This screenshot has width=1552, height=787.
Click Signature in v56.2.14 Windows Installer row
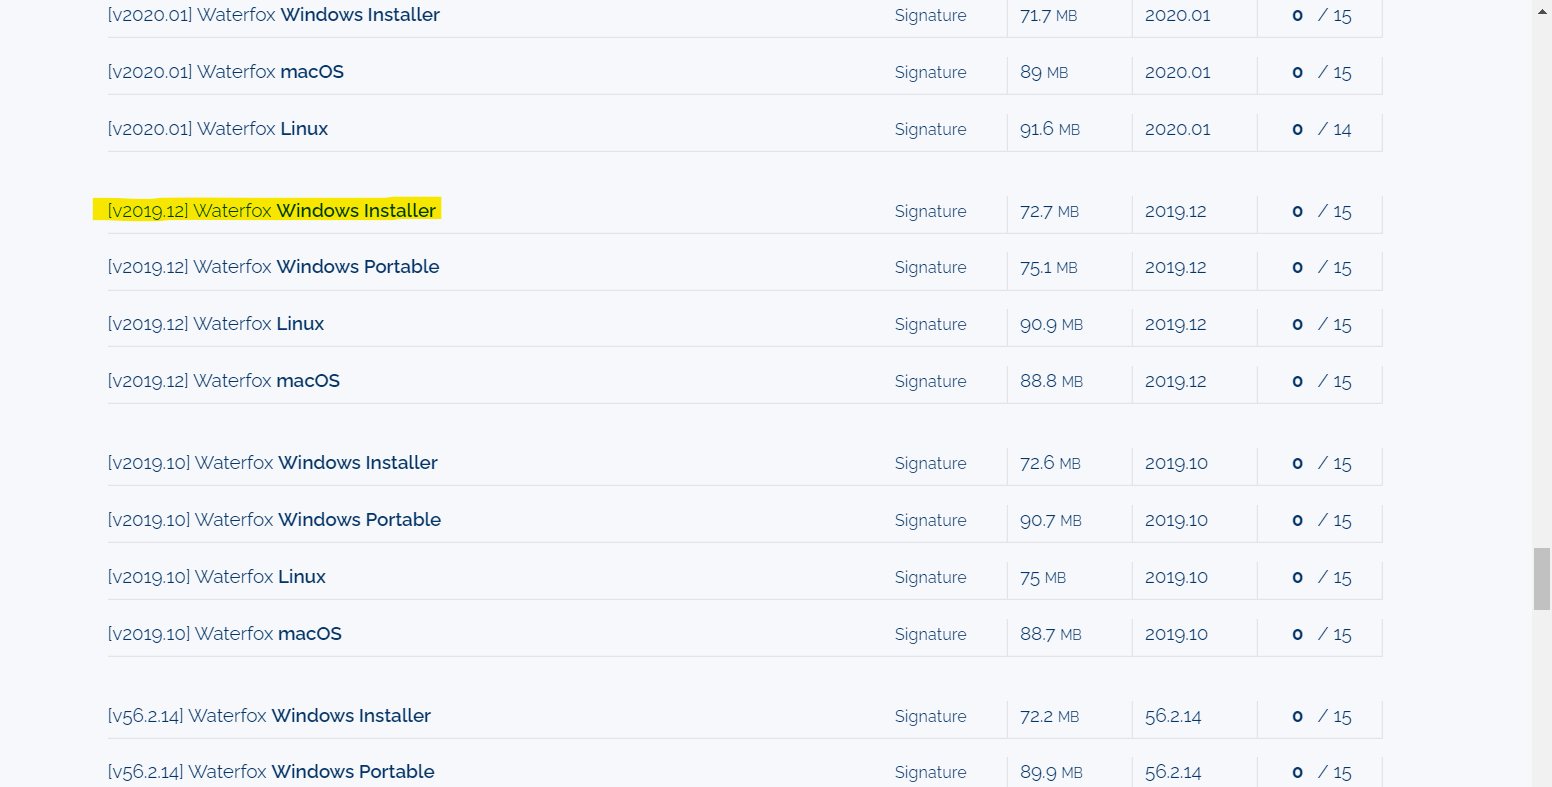point(930,717)
